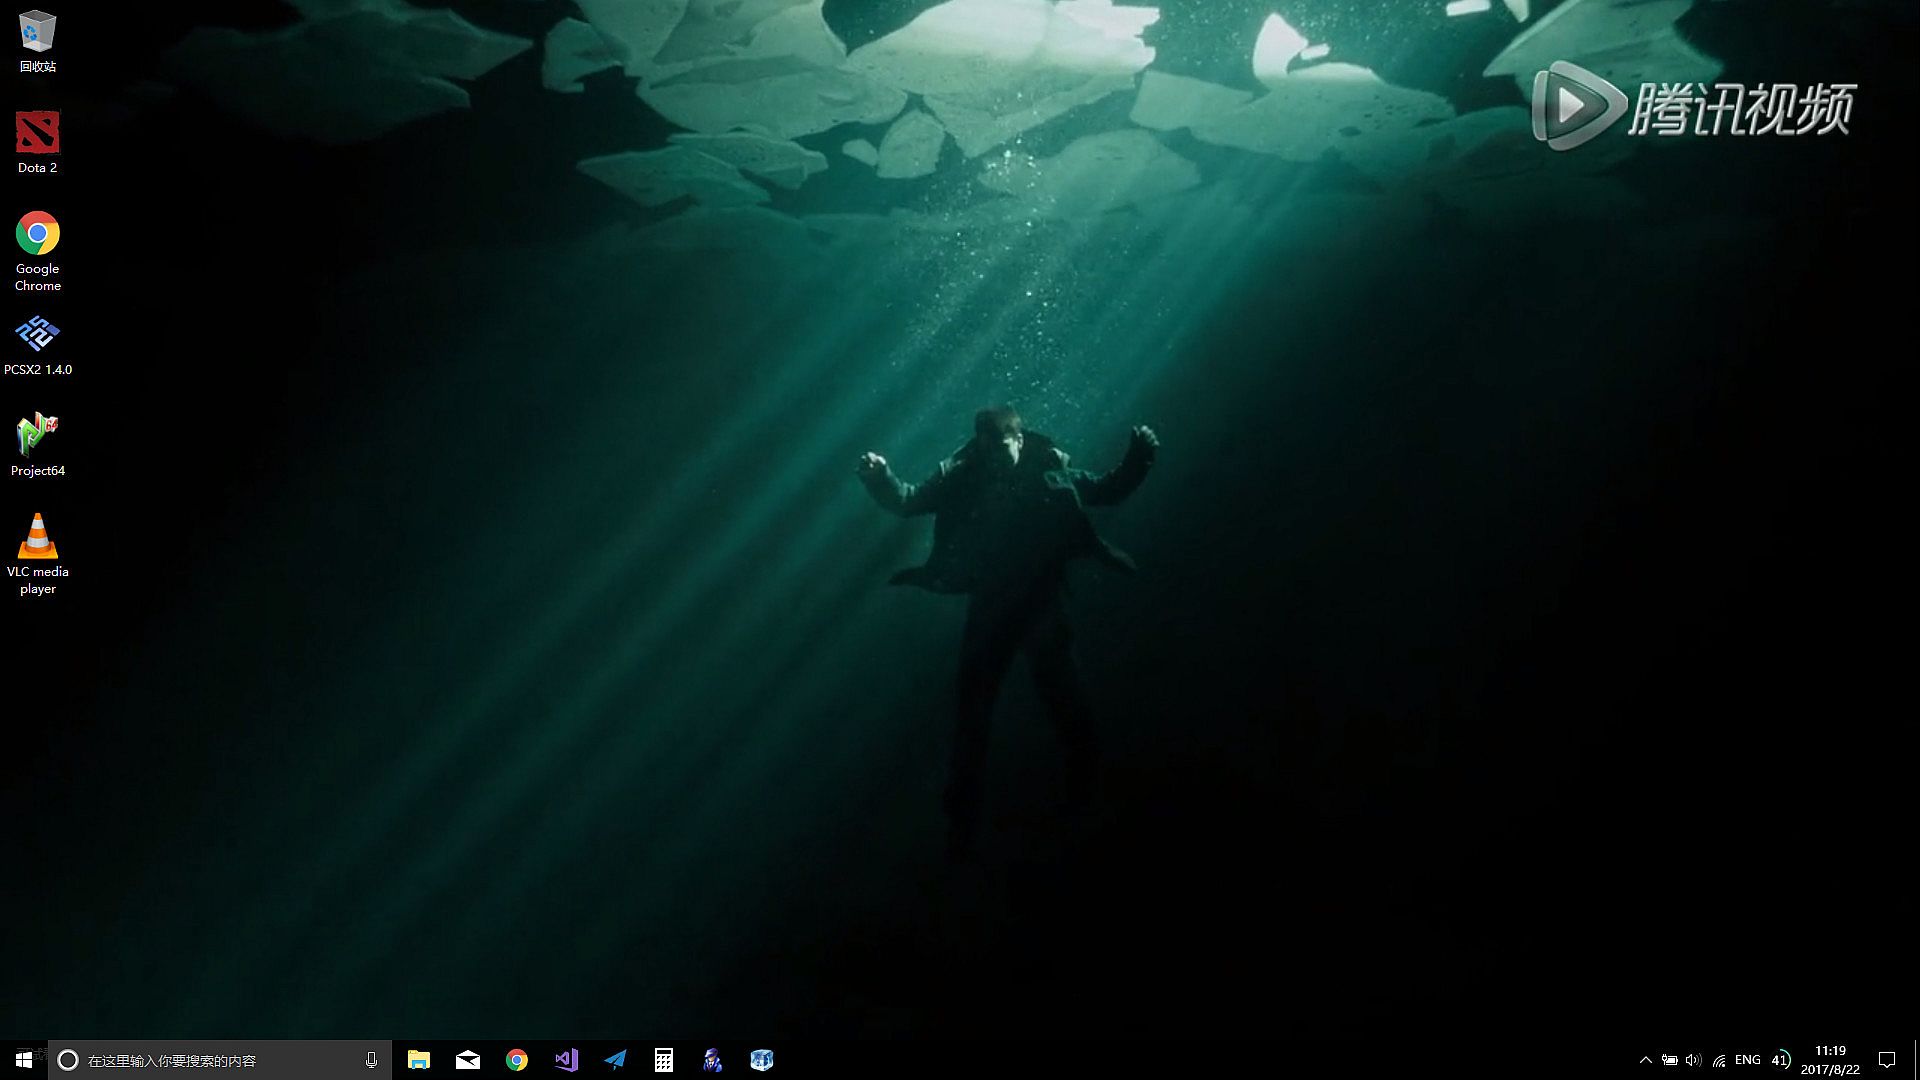
Task: Open the Telegram paper plane taskbar icon
Action: tap(615, 1060)
